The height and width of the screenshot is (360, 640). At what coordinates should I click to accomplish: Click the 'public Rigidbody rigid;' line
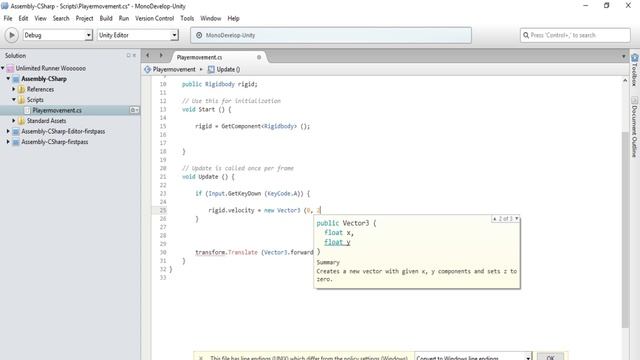(x=220, y=84)
